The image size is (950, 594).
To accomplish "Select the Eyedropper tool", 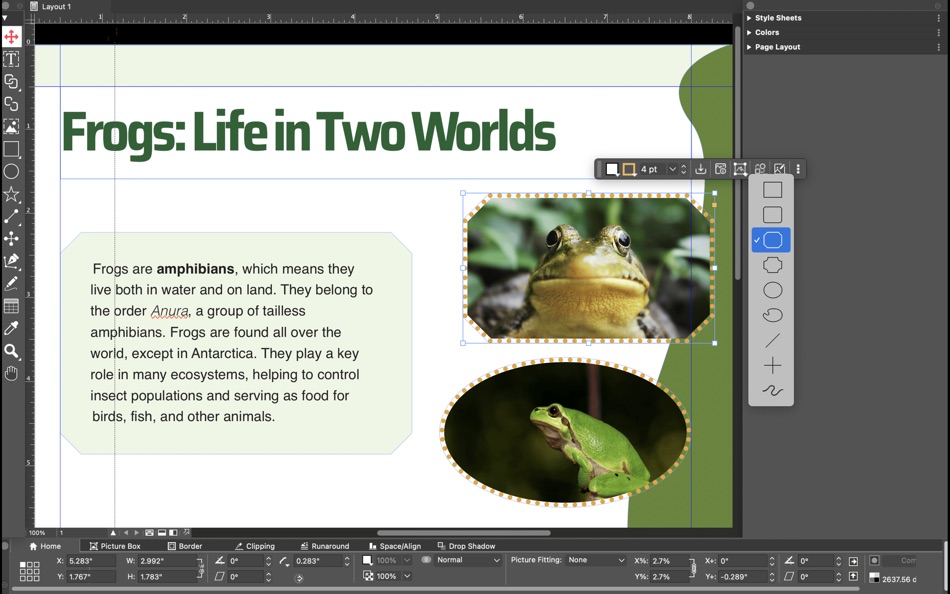I will [11, 329].
